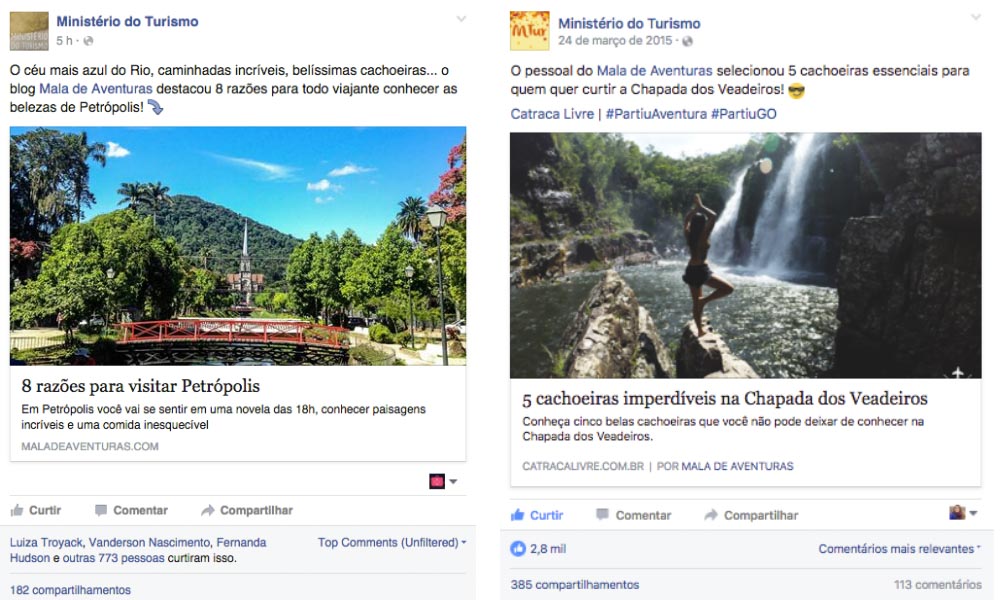Share the Petrópolis post via Compartilhar
Image resolution: width=1000 pixels, height=600 pixels.
[247, 510]
